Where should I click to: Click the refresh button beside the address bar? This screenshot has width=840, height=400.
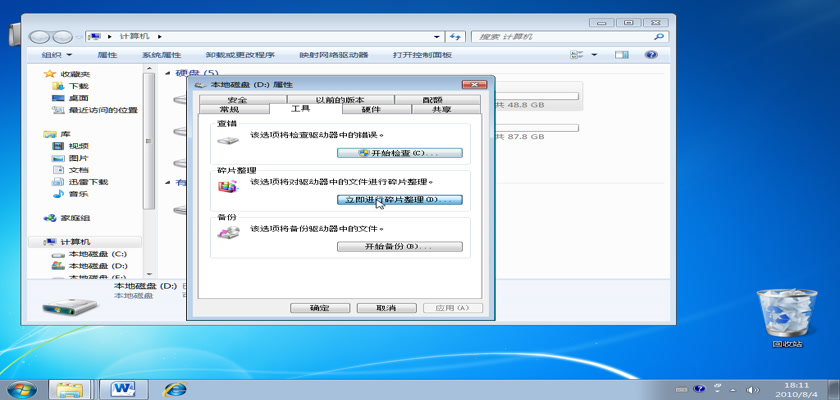pyautogui.click(x=455, y=35)
